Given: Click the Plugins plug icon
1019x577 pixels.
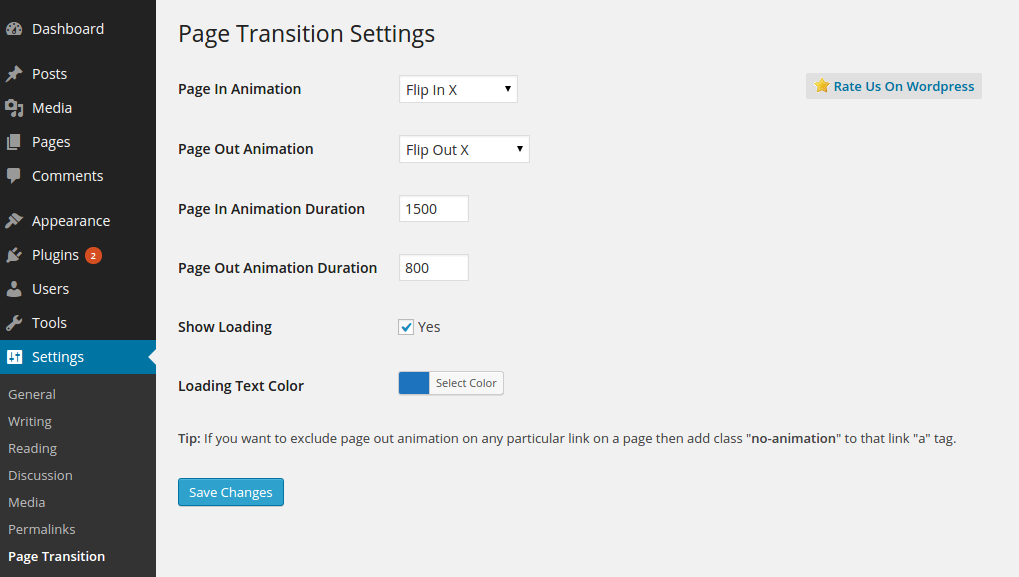Looking at the screenshot, I should coord(14,255).
